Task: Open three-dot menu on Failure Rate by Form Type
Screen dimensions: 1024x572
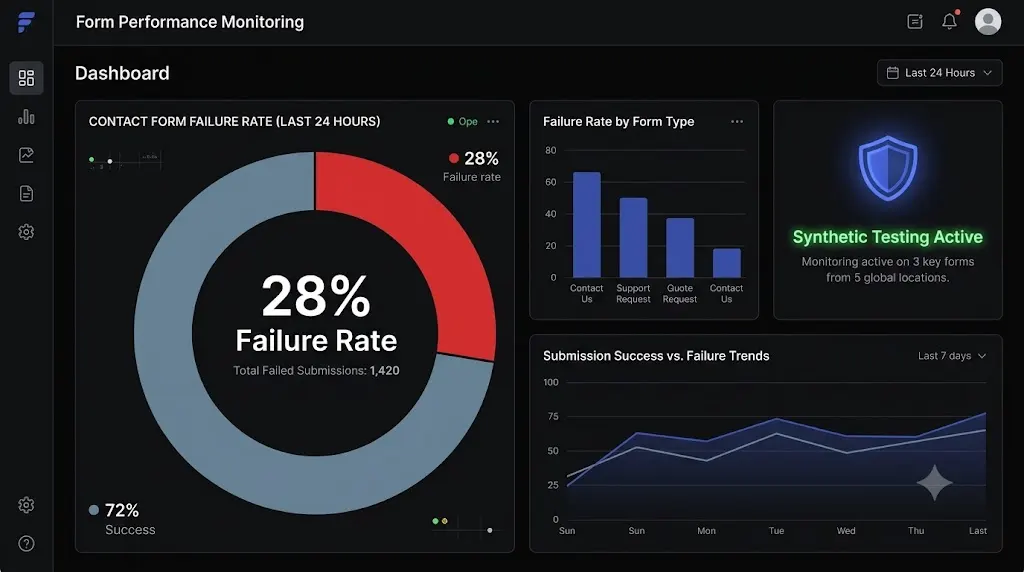Action: coord(737,121)
